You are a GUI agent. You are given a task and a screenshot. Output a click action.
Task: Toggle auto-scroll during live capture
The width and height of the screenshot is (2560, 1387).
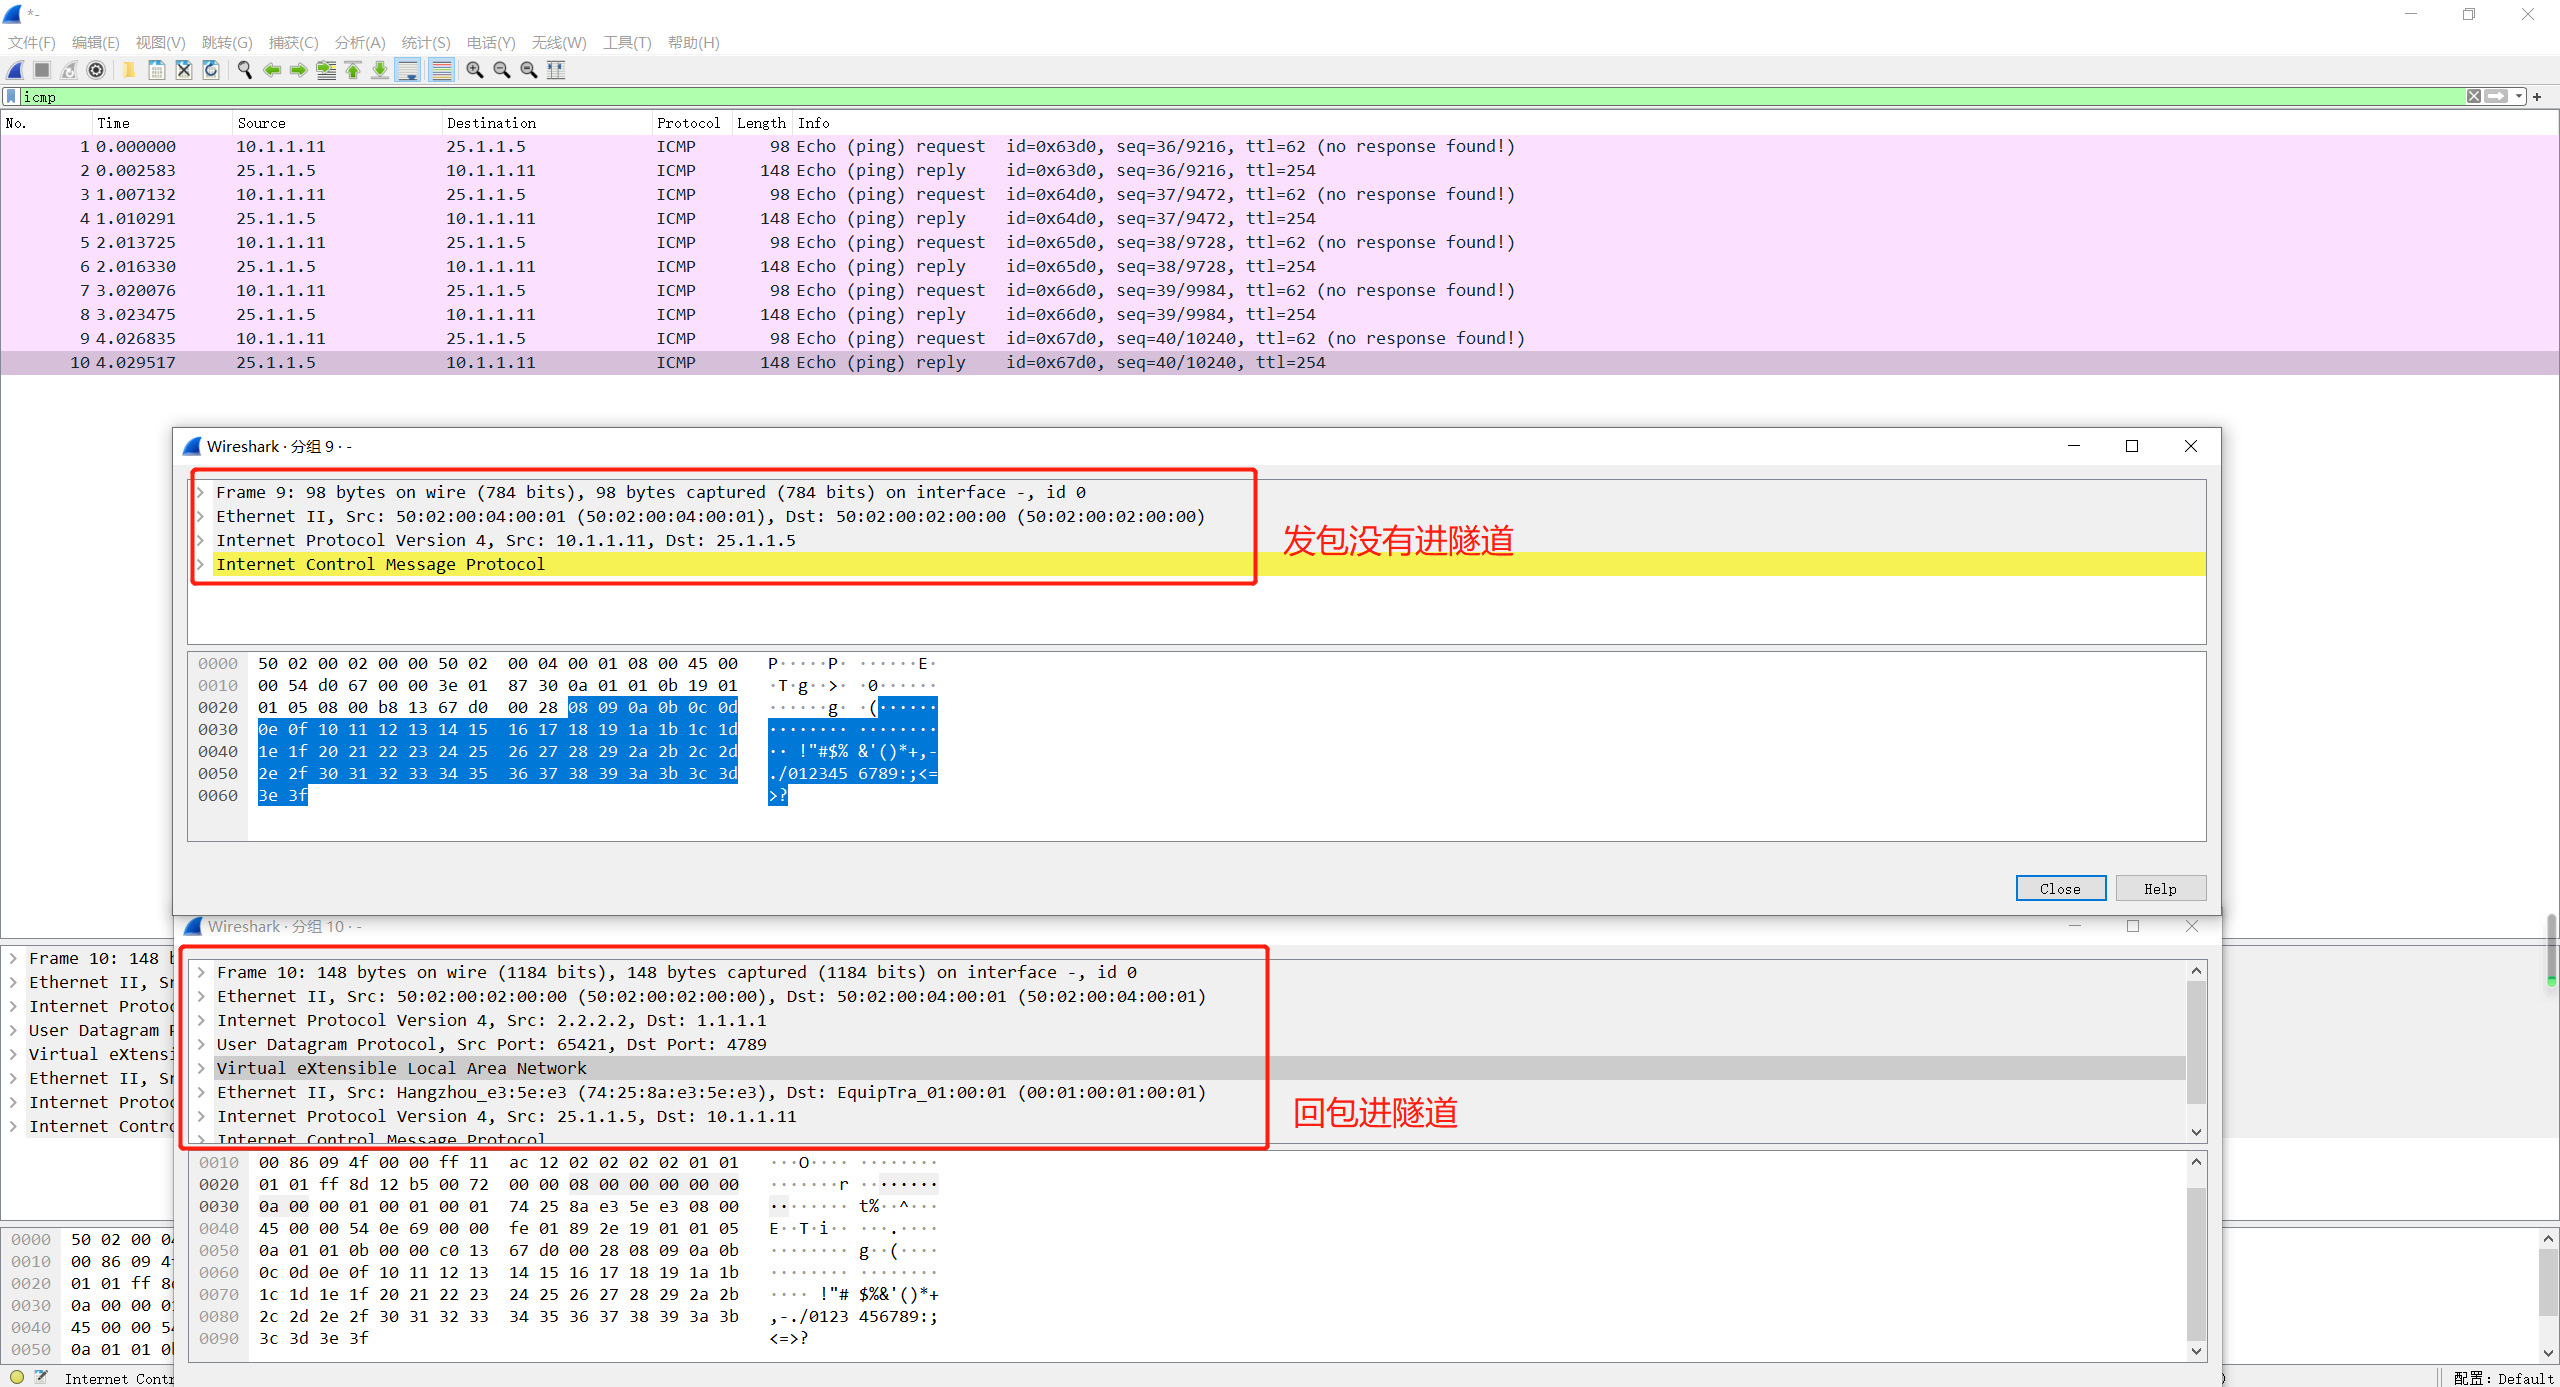point(408,70)
